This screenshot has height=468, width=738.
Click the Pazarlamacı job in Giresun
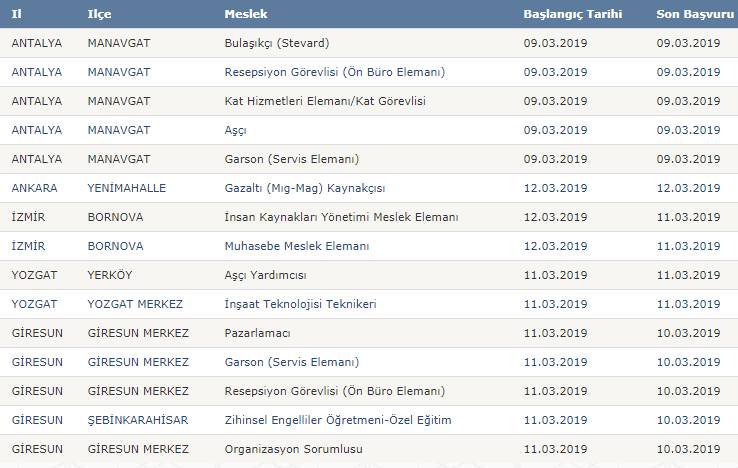click(x=257, y=333)
